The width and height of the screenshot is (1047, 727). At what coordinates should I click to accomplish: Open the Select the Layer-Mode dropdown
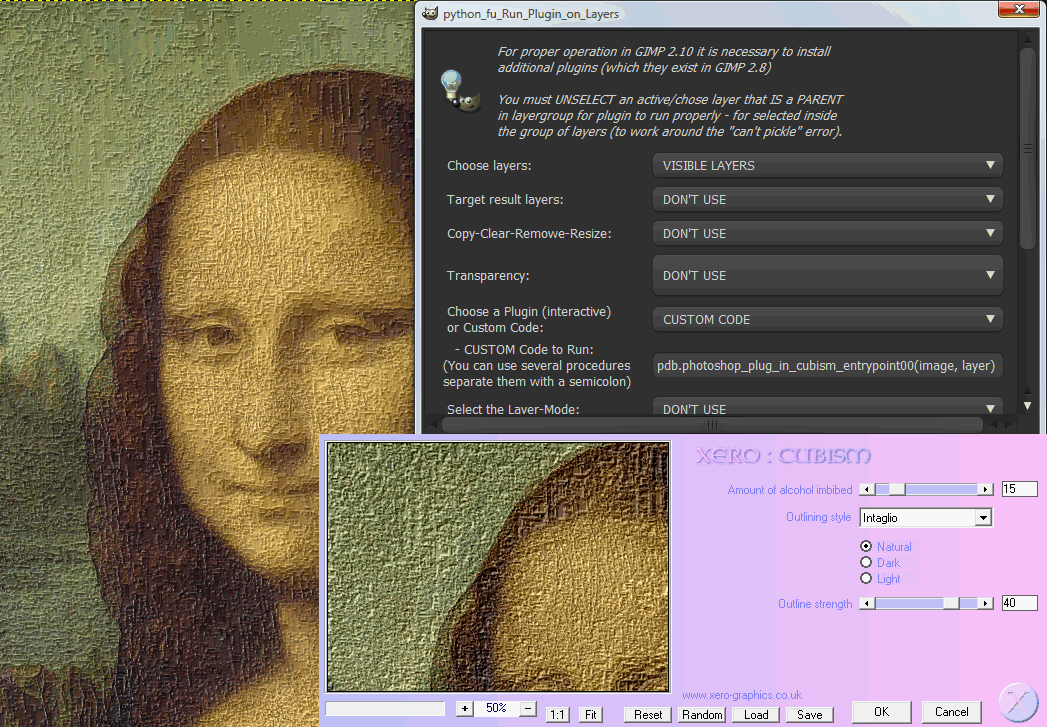pyautogui.click(x=827, y=408)
